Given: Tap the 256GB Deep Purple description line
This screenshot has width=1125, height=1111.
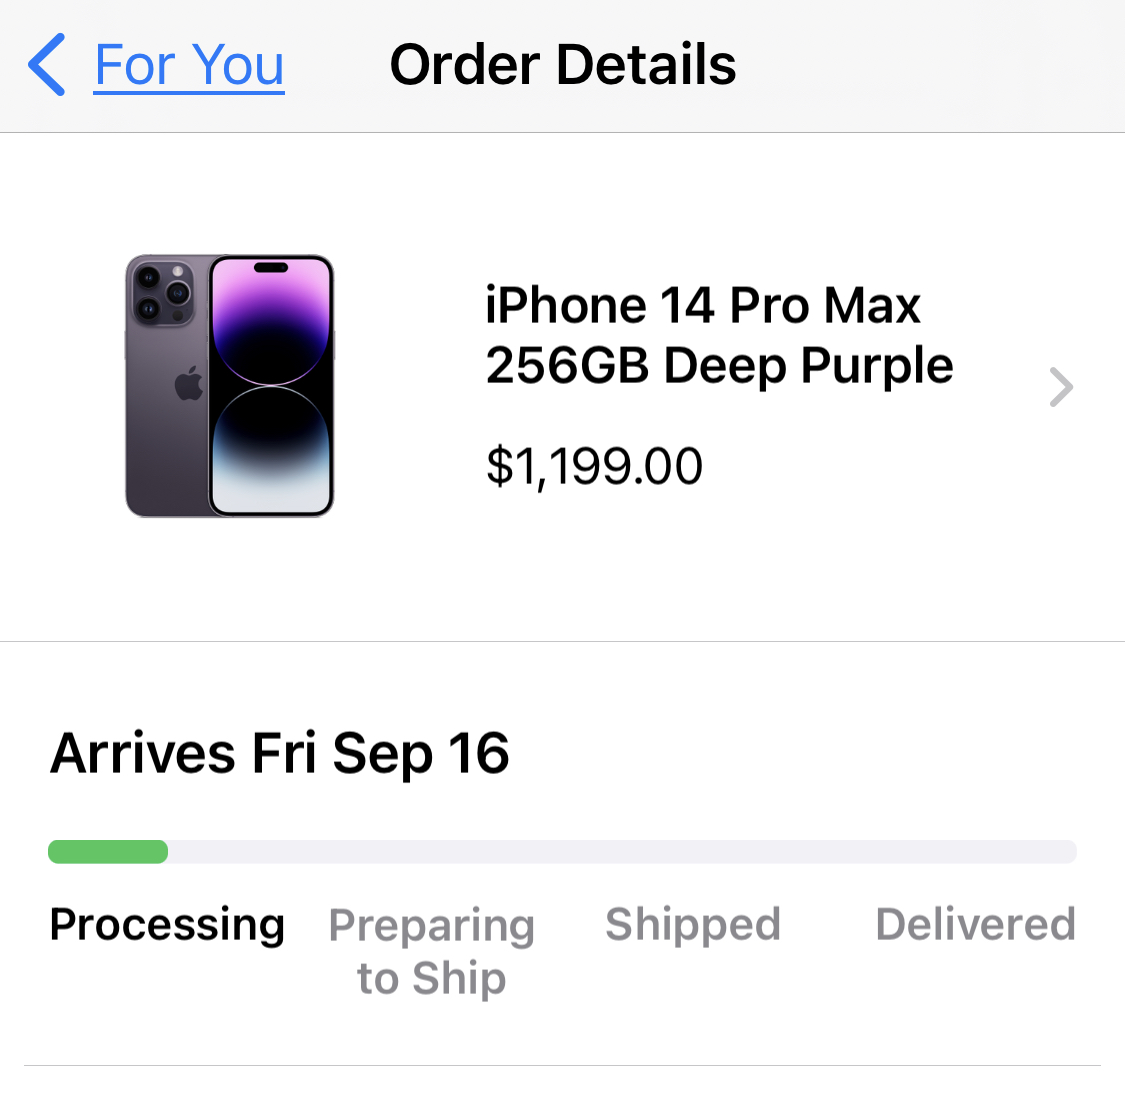Looking at the screenshot, I should [x=719, y=365].
